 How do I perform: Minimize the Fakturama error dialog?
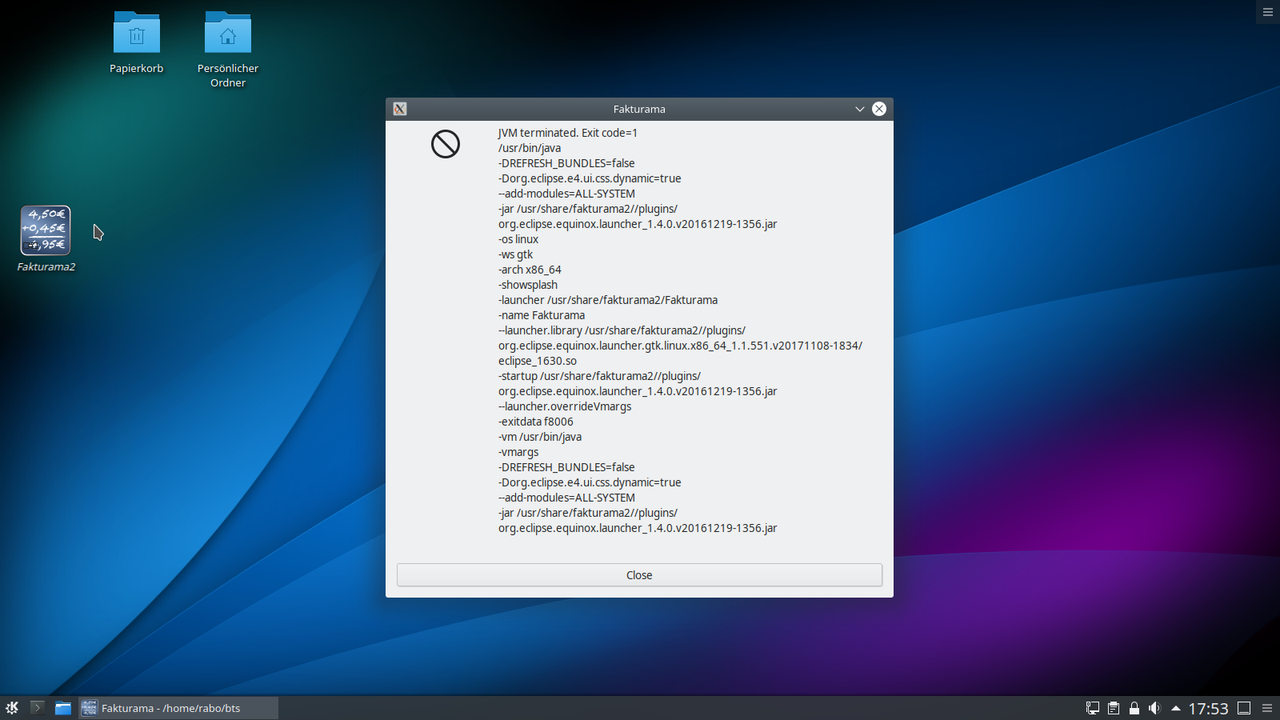pos(859,109)
